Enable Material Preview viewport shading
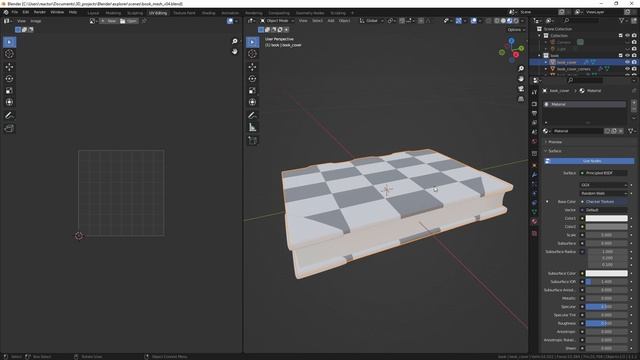This screenshot has height=360, width=640. point(509,21)
